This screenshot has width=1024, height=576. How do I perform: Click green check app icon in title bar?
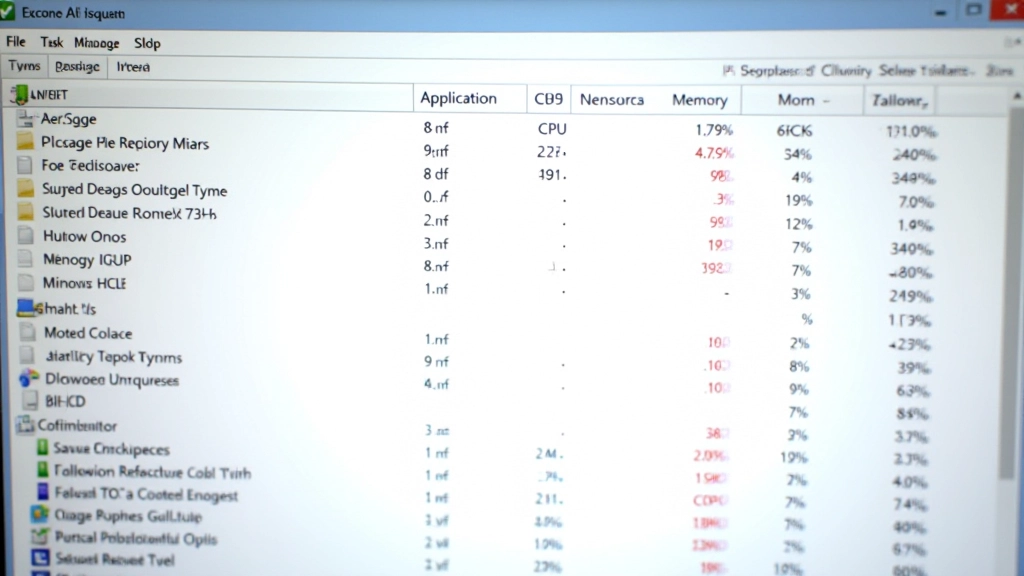pos(7,11)
